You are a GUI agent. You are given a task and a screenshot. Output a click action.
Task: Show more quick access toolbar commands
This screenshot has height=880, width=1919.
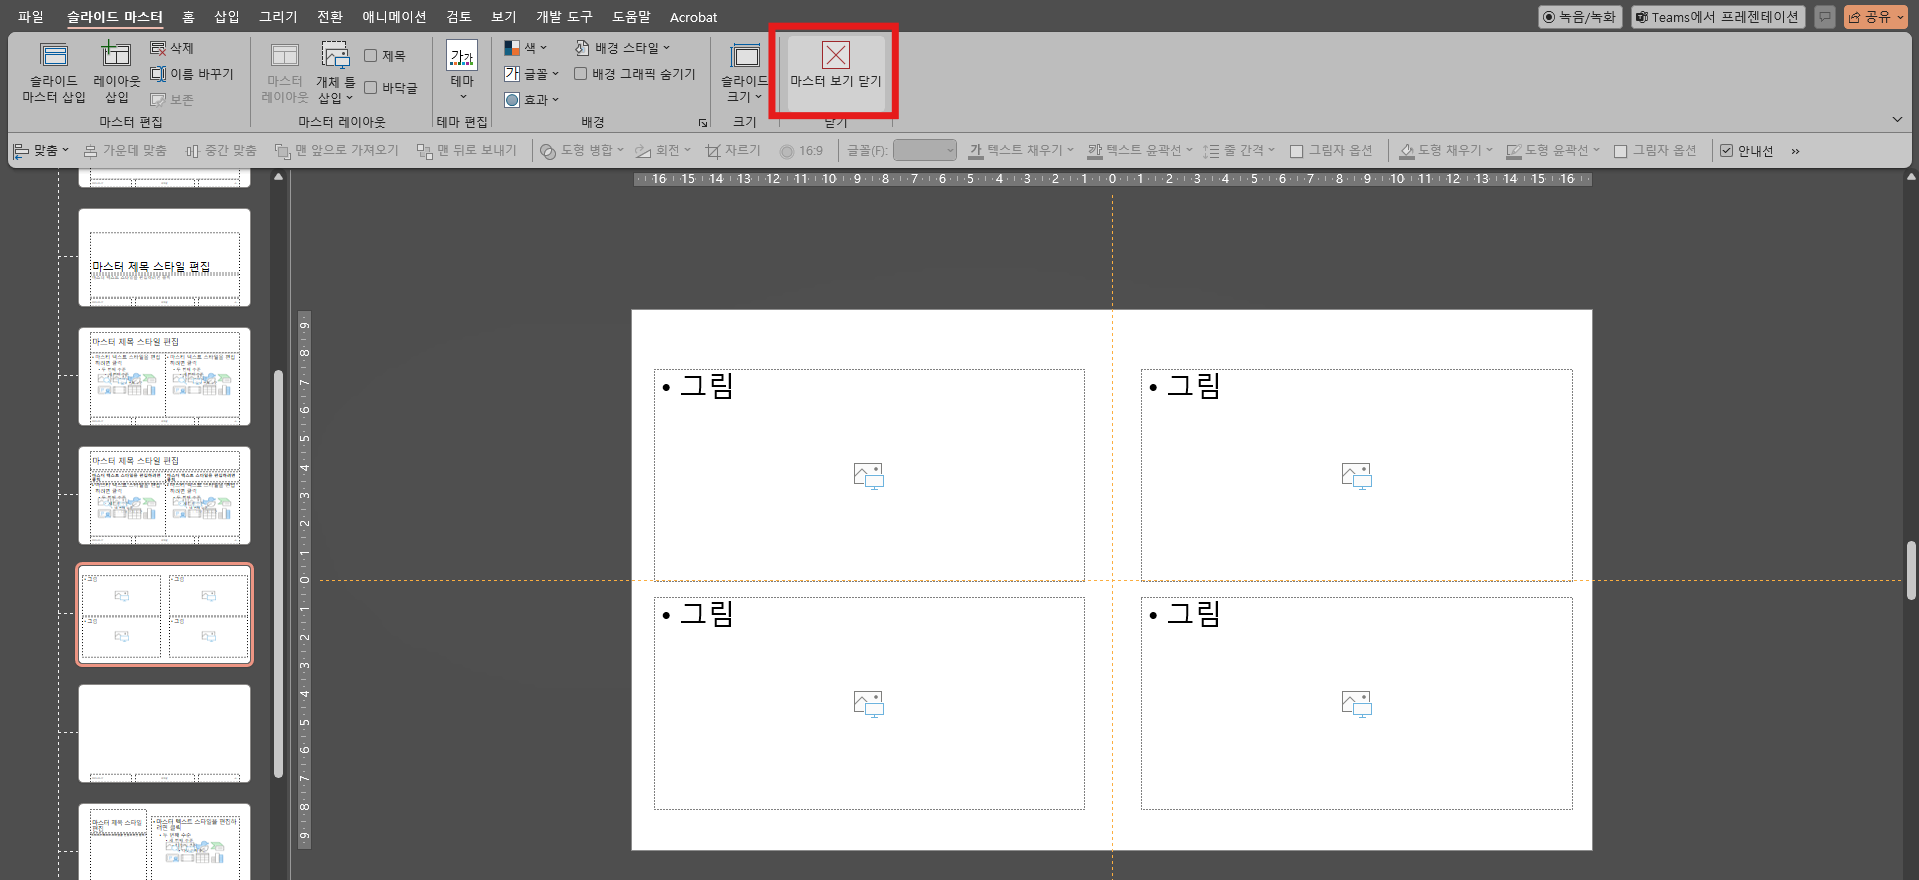tap(1795, 151)
